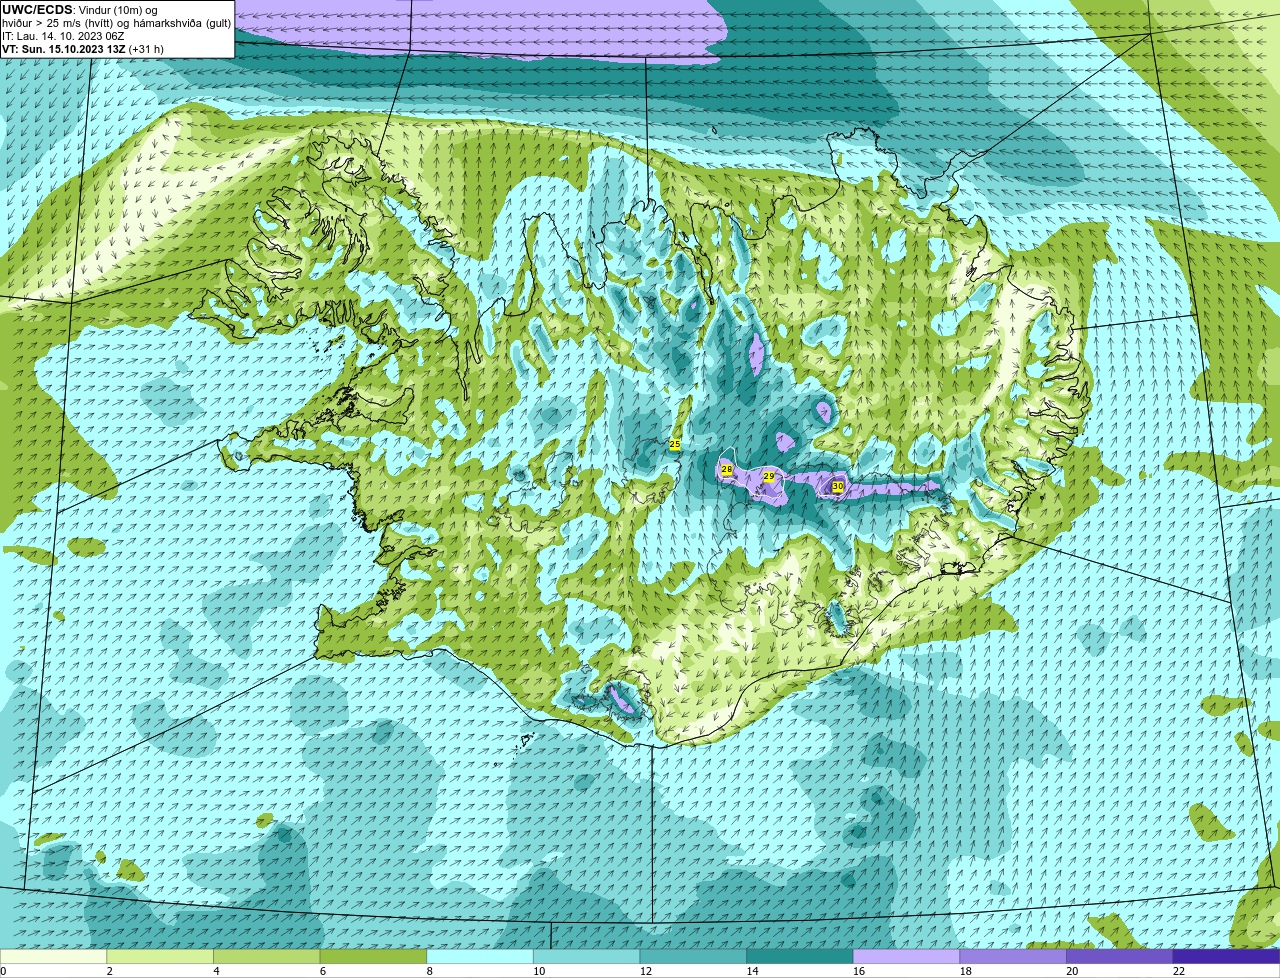Select the 14–16 m/s dark teal legend swatch

click(800, 956)
